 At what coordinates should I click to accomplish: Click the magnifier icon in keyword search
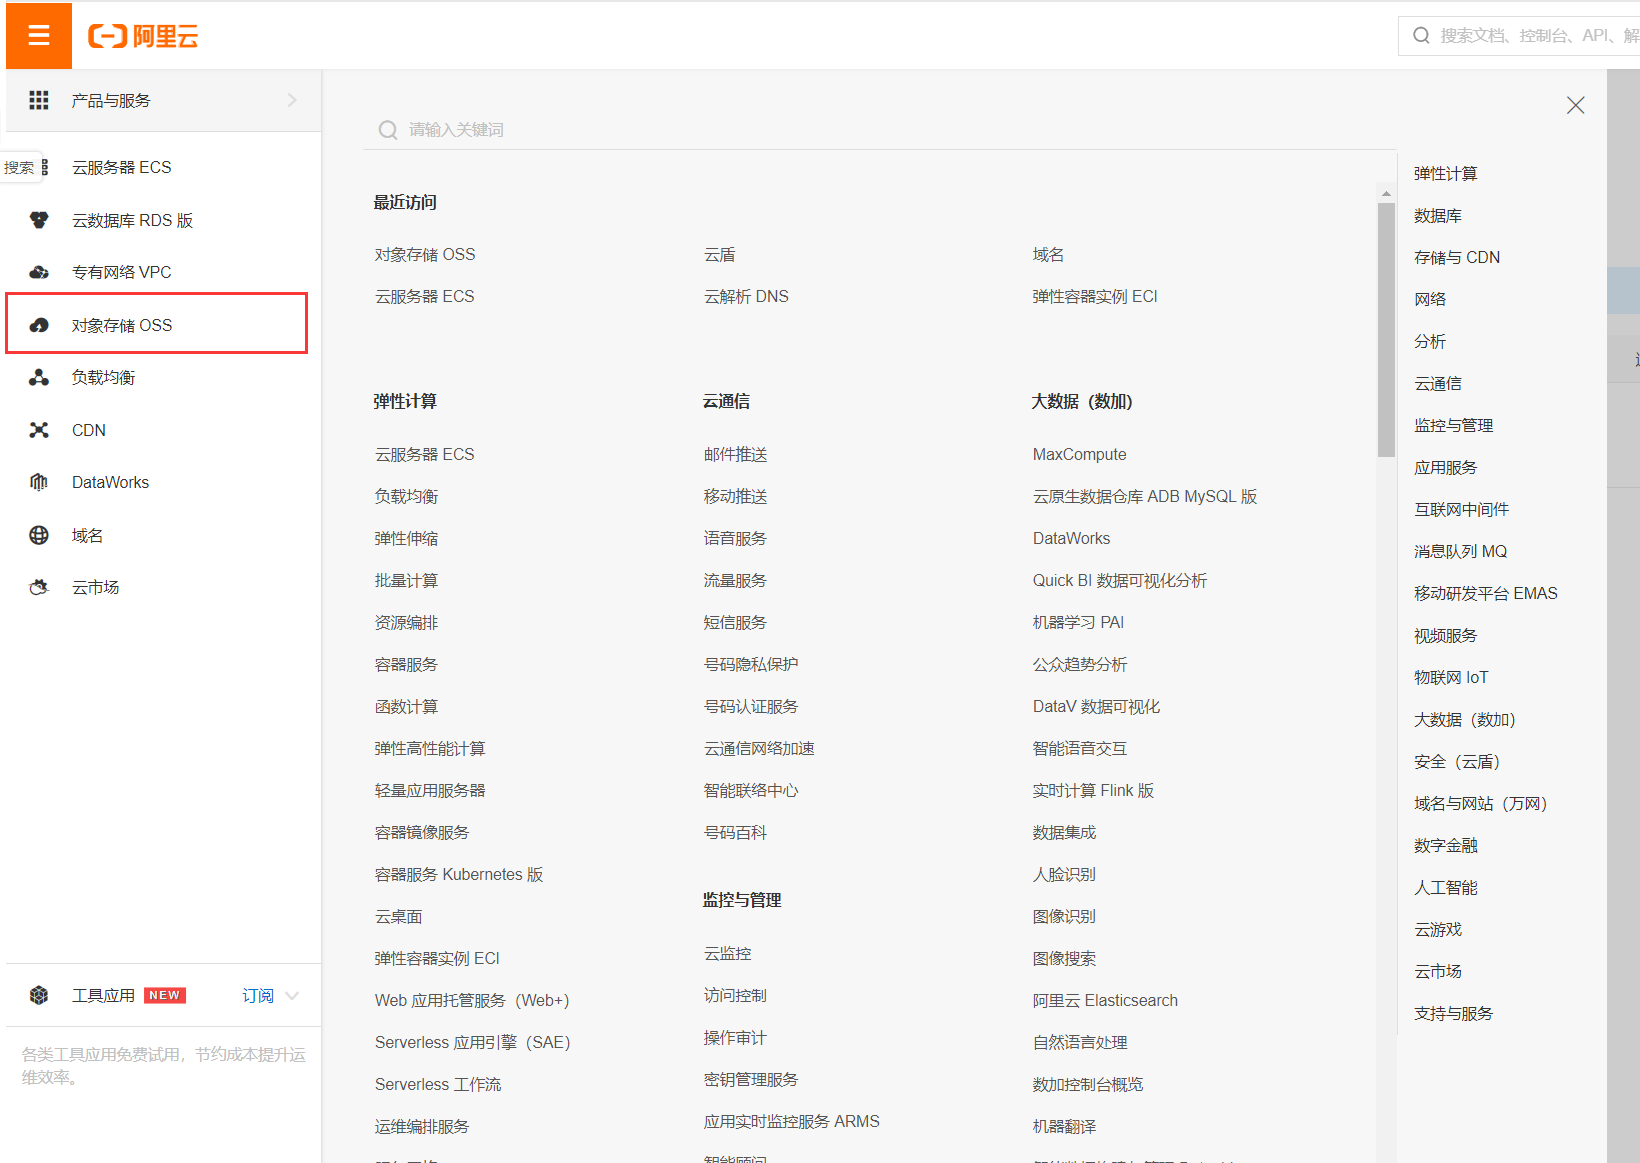(388, 130)
